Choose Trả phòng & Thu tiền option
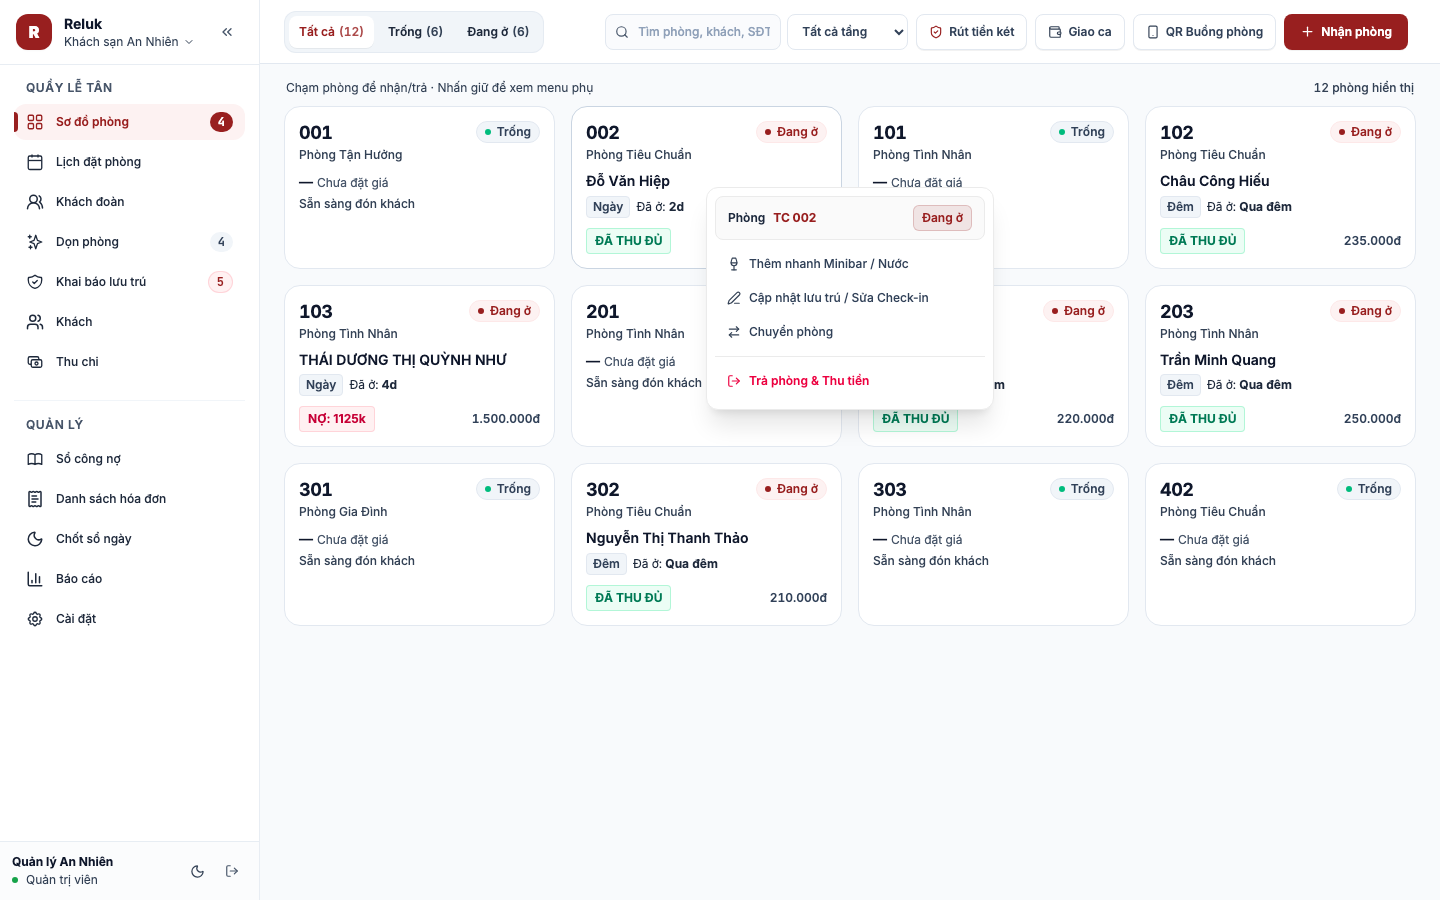1440x900 pixels. [850, 381]
